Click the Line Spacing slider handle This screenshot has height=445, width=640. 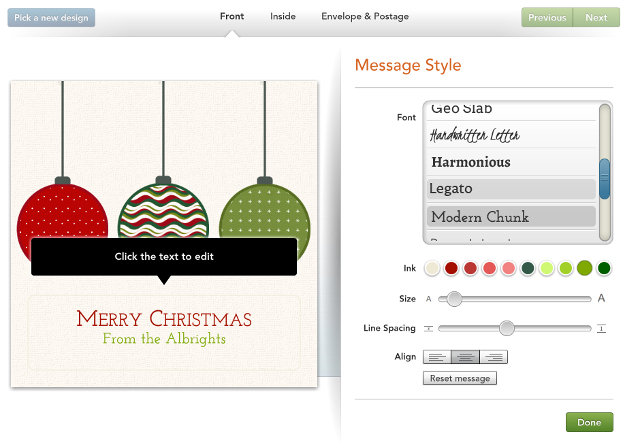[507, 328]
